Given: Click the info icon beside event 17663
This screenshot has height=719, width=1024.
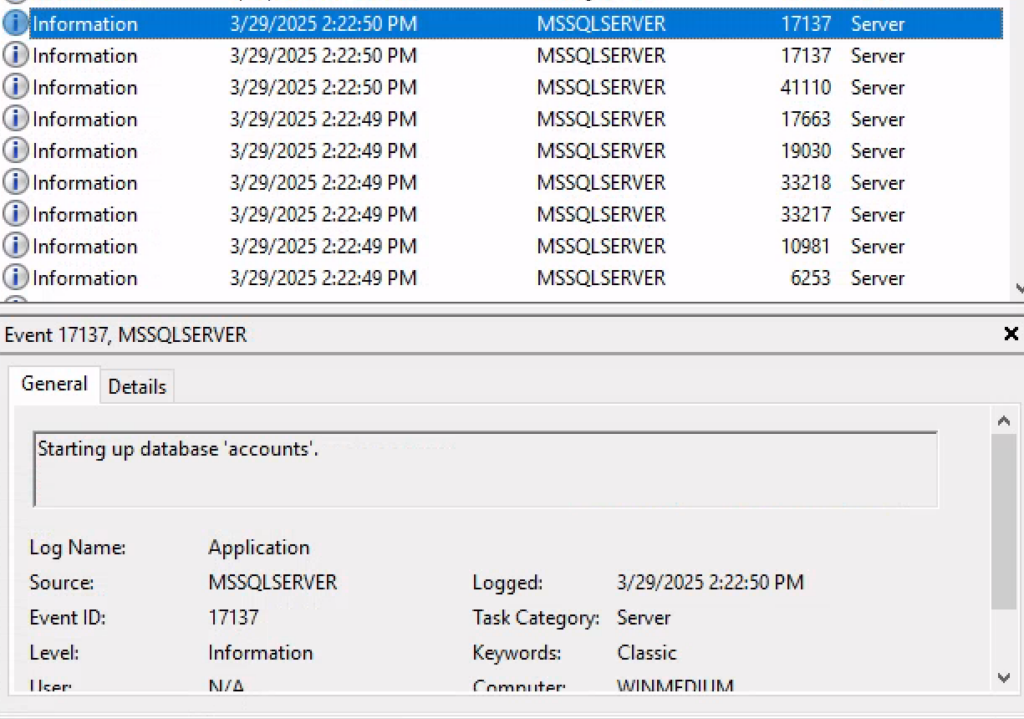Looking at the screenshot, I should pyautogui.click(x=15, y=120).
